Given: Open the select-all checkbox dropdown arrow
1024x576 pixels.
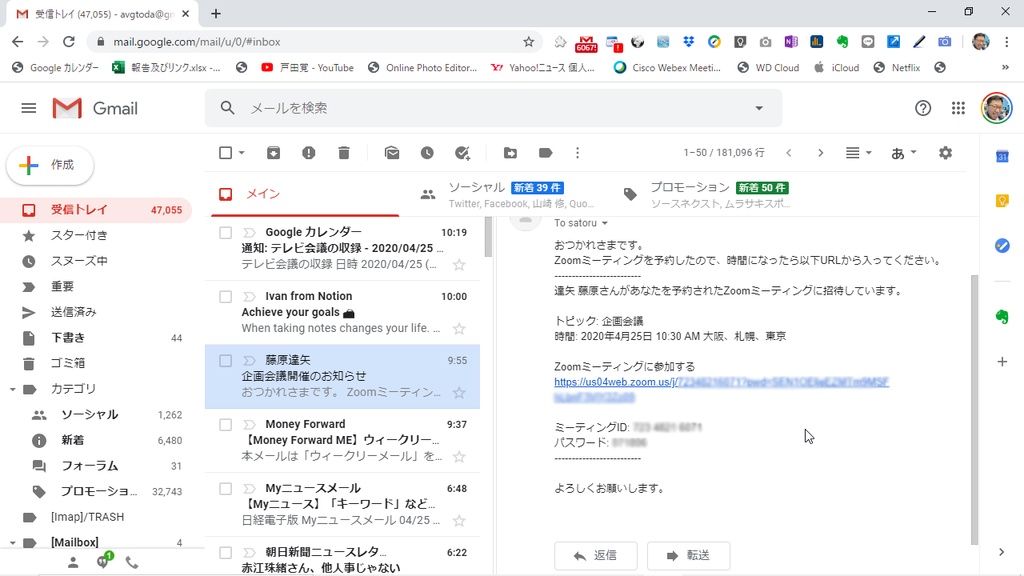Looking at the screenshot, I should [x=242, y=153].
